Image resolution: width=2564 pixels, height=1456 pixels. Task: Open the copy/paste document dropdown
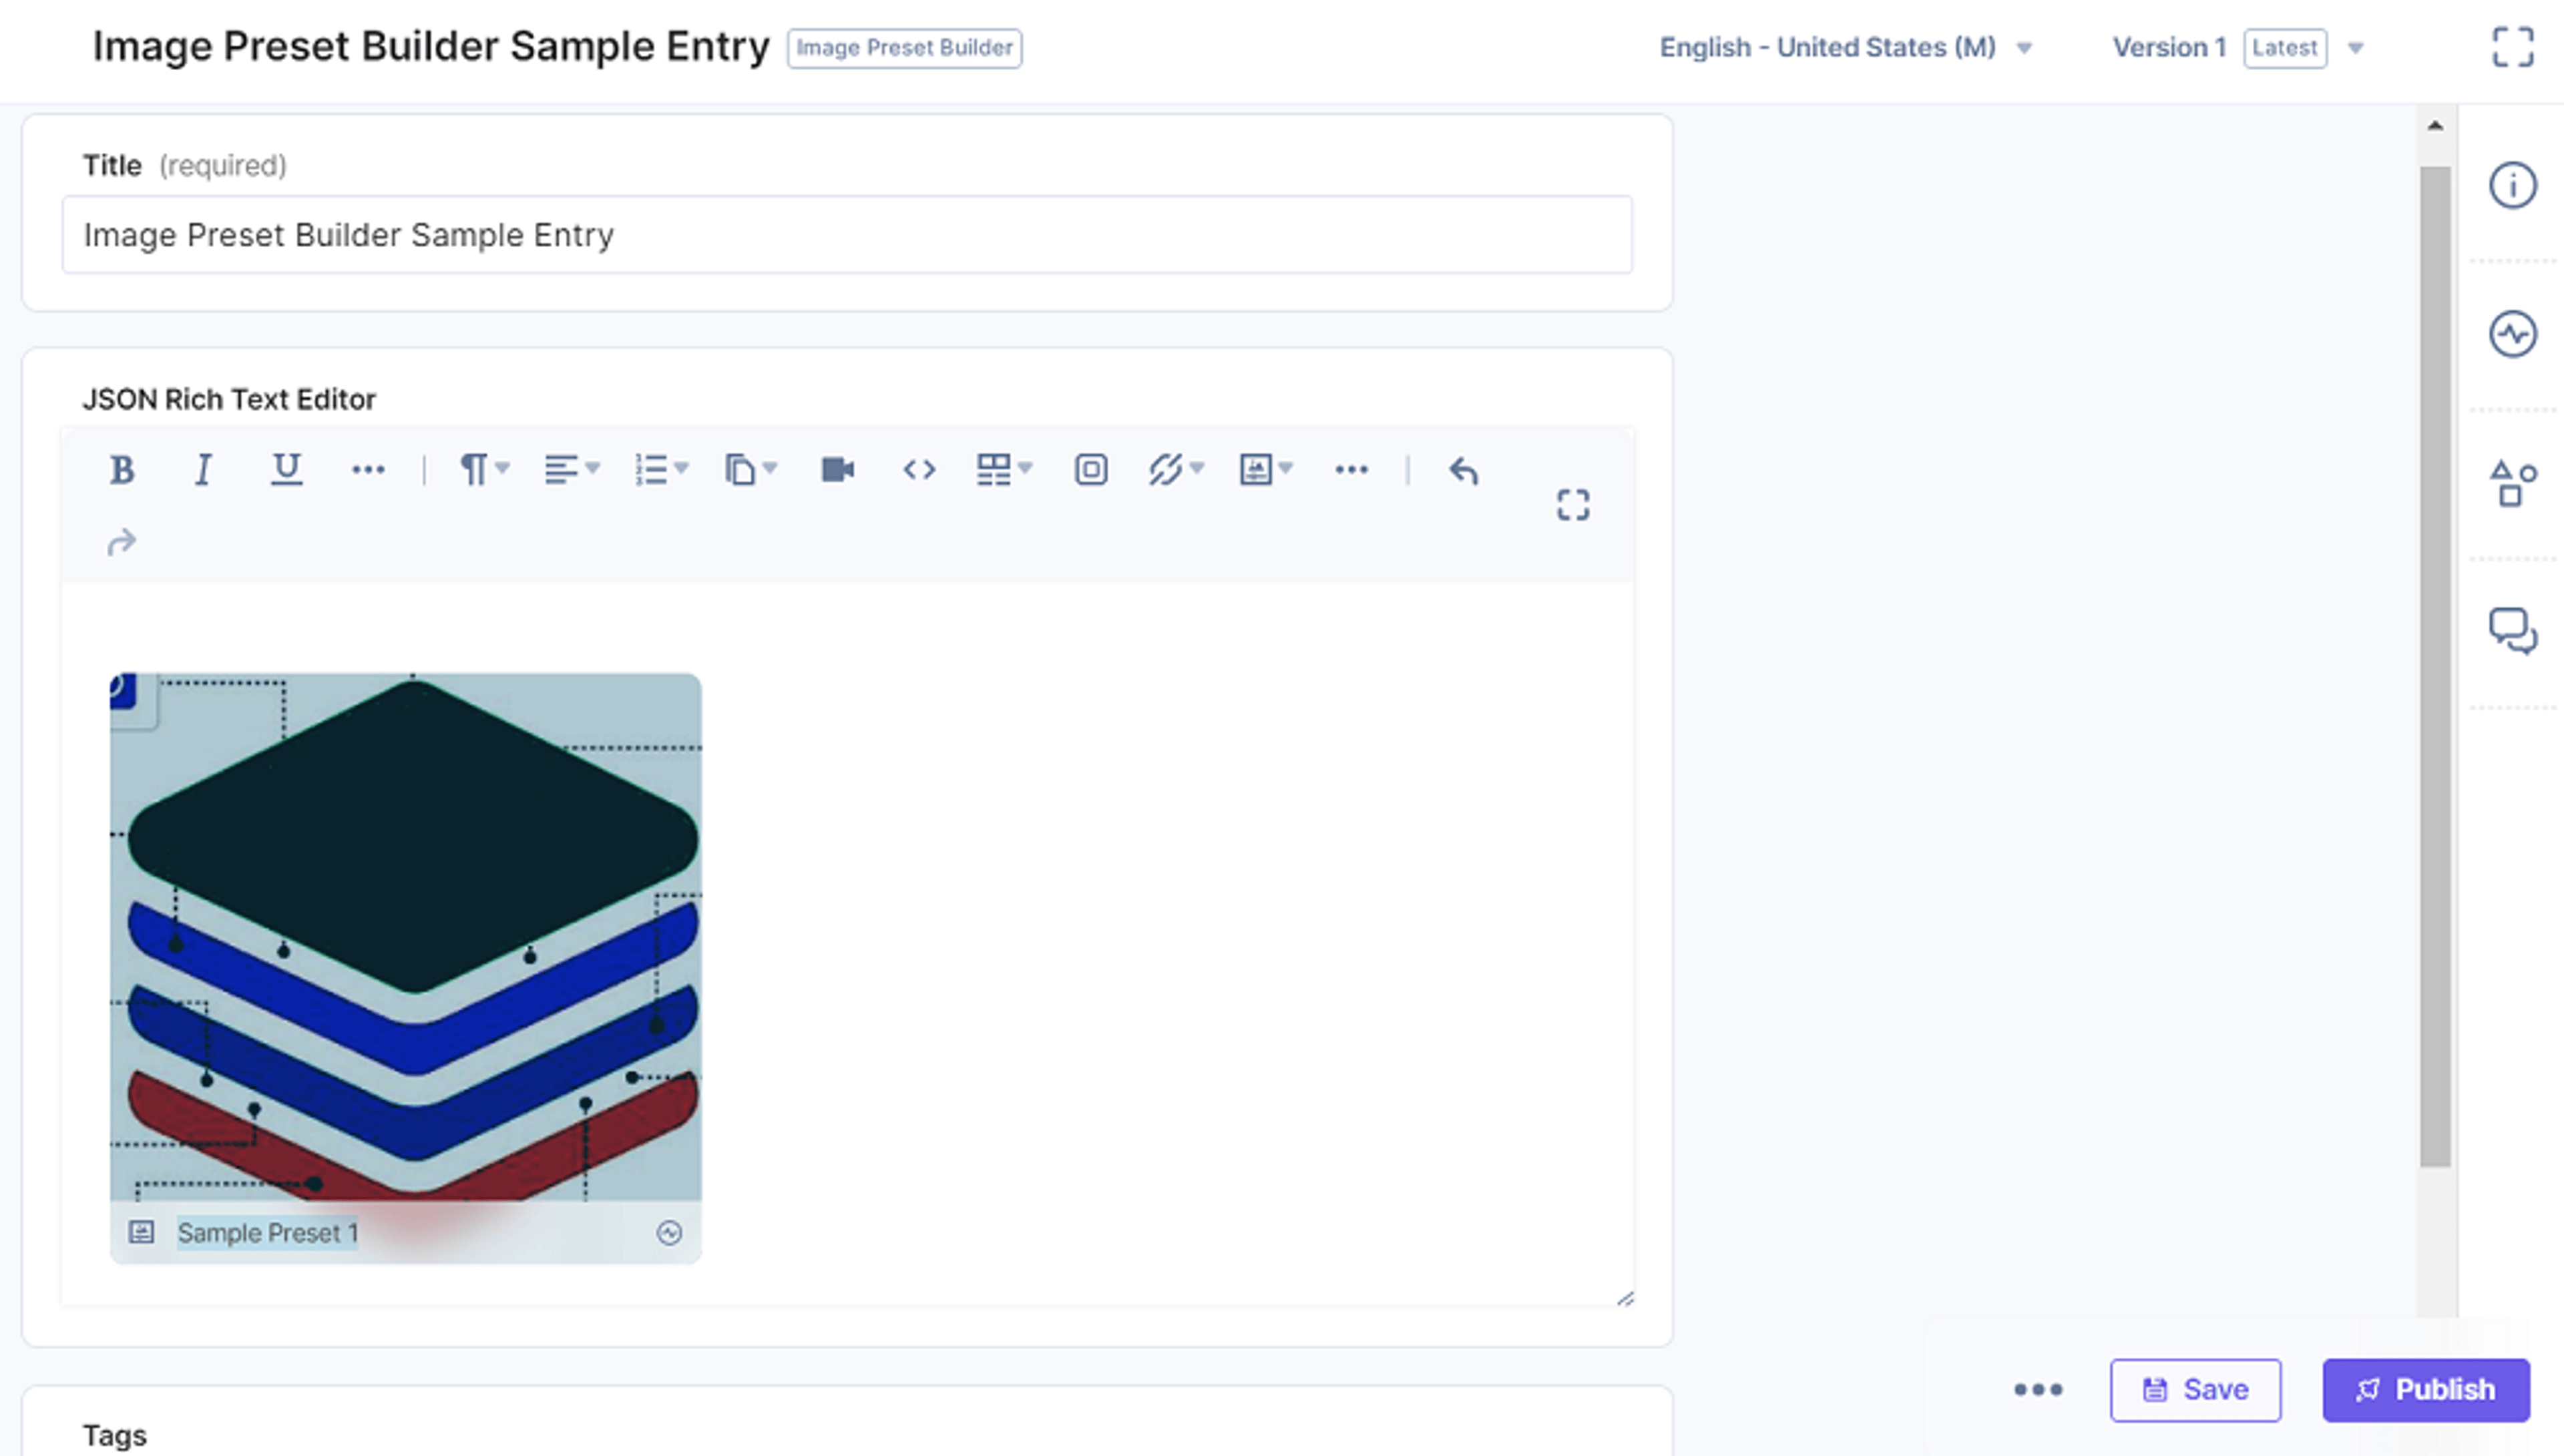pyautogui.click(x=750, y=469)
